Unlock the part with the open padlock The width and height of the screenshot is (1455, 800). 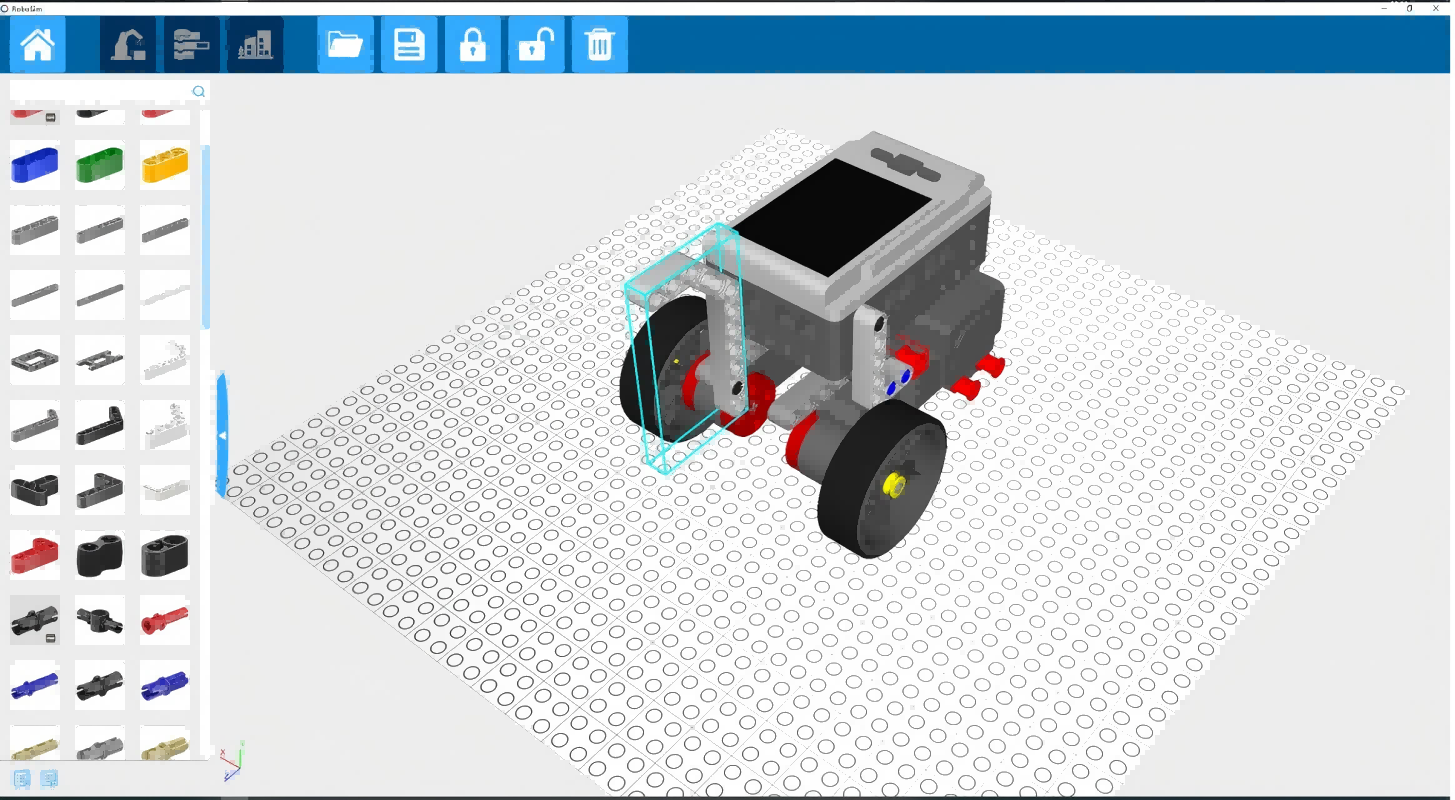coord(536,45)
